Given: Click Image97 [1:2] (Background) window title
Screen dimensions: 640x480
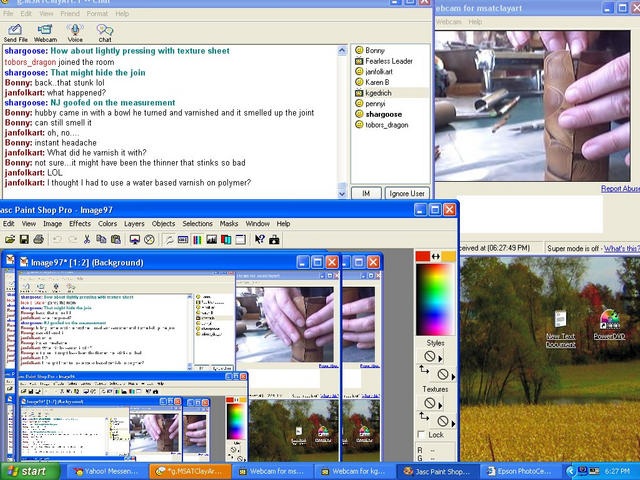Looking at the screenshot, I should coord(87,262).
